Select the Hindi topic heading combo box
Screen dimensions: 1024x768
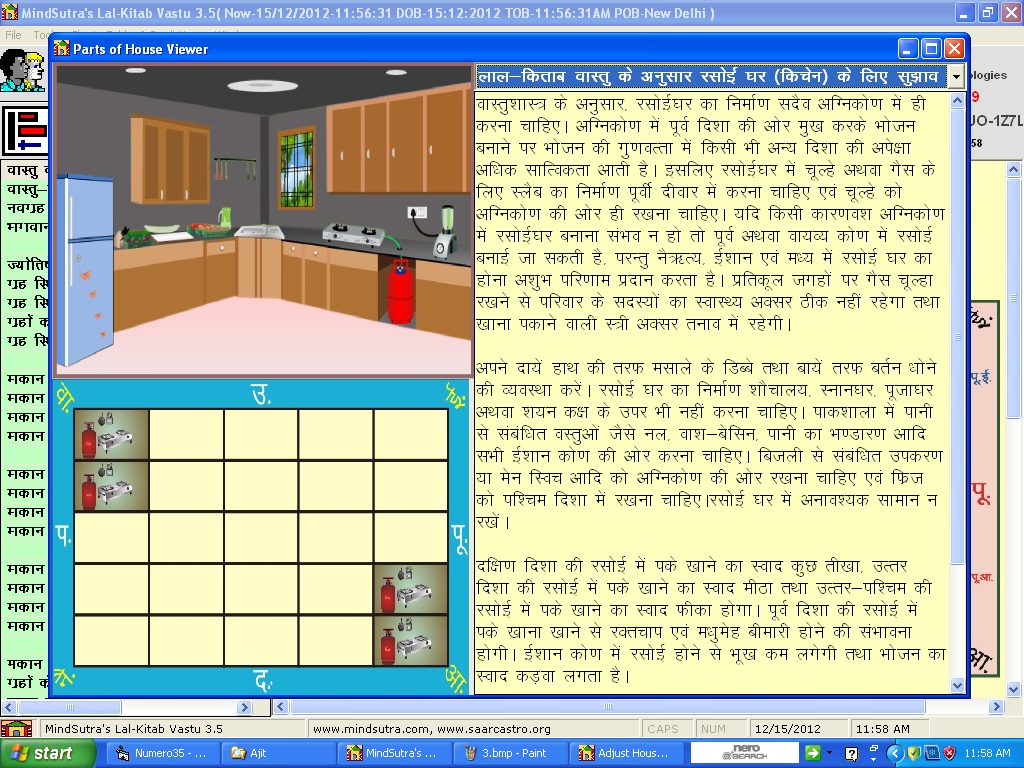click(712, 77)
